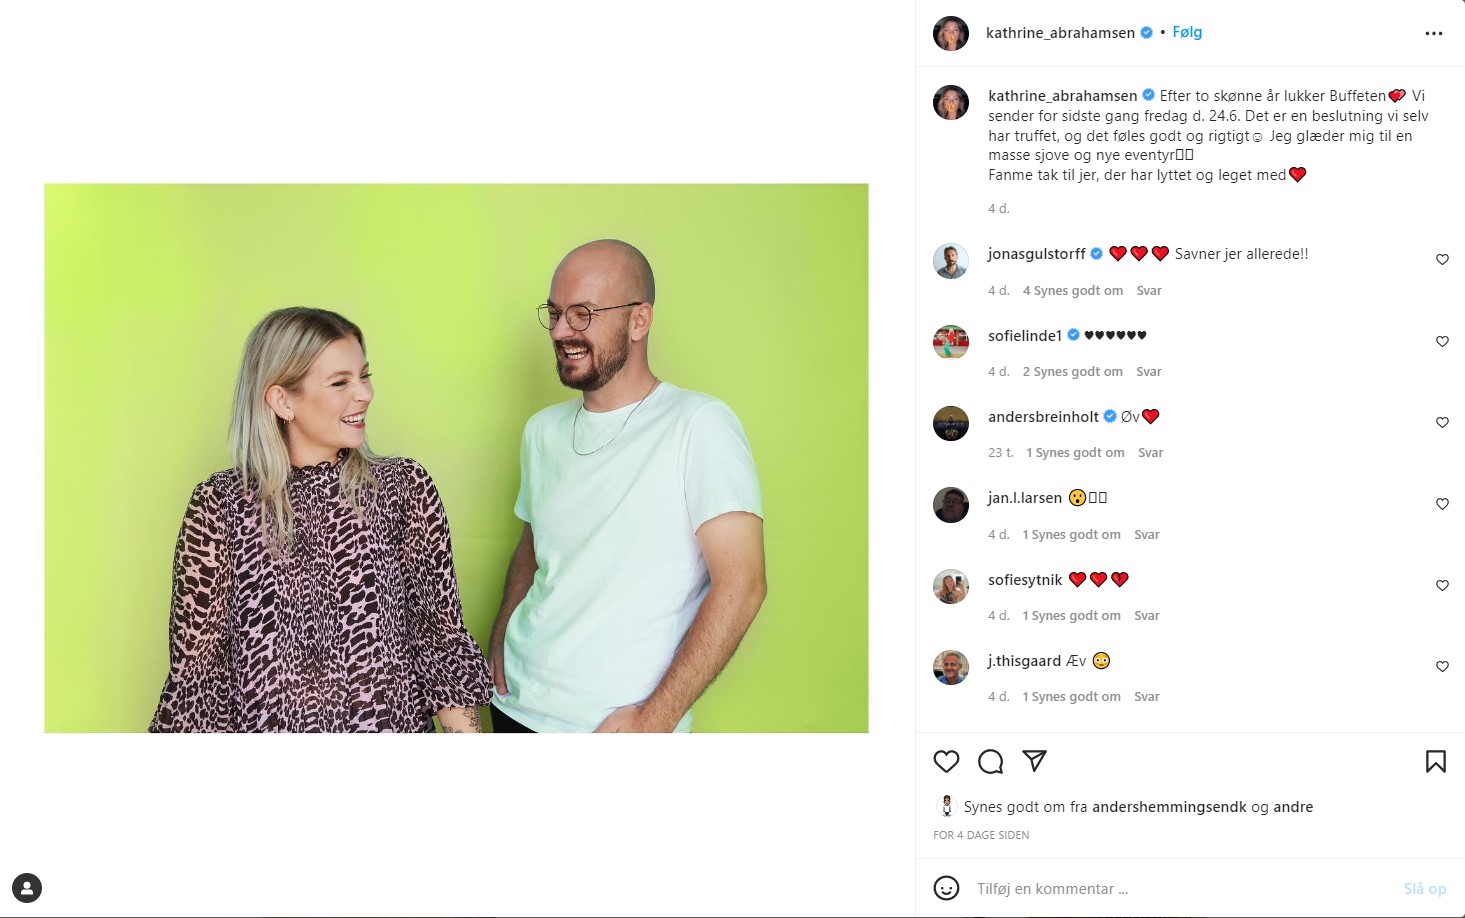This screenshot has height=918, width=1465.
Task: Click the Slå op post button
Action: pyautogui.click(x=1425, y=889)
